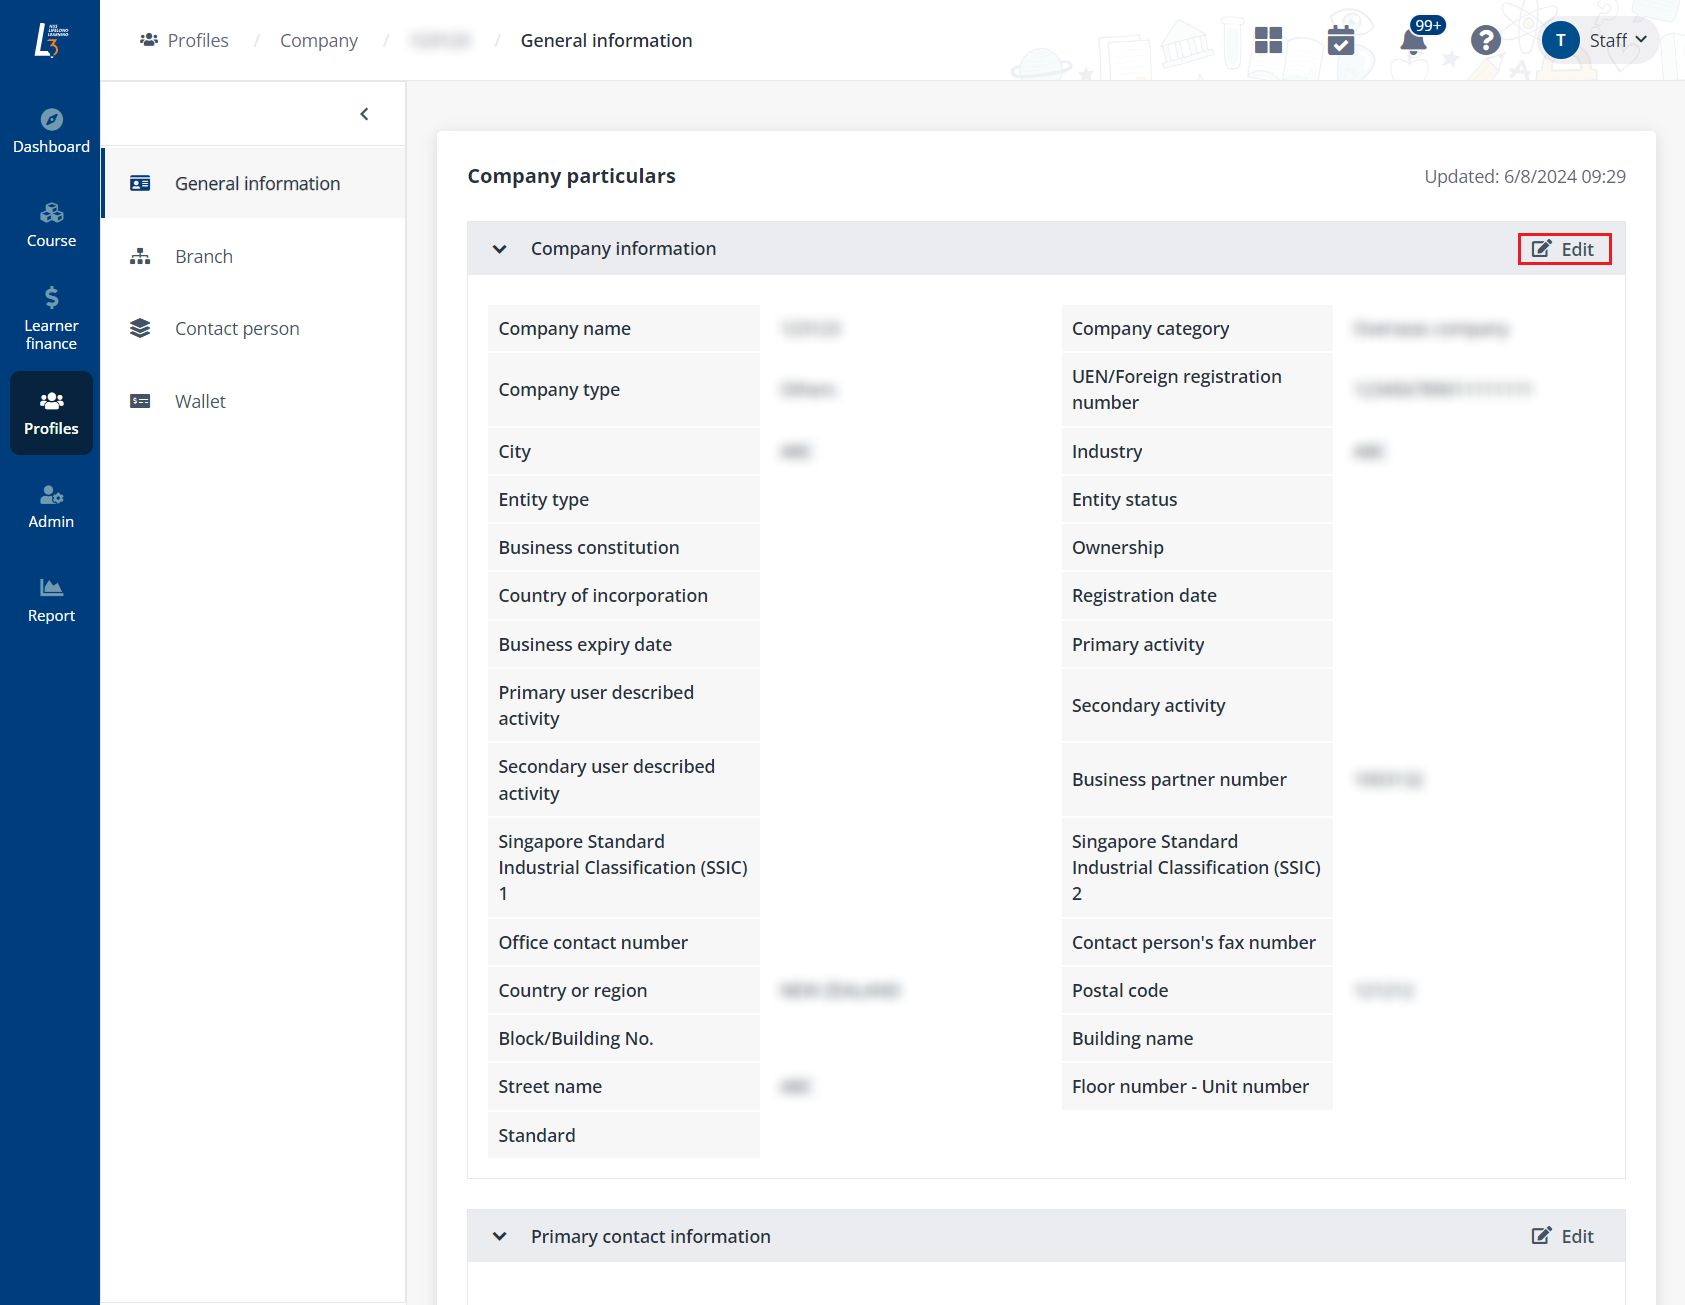1685x1305 pixels.
Task: Open the apps grid icon
Action: [1268, 40]
